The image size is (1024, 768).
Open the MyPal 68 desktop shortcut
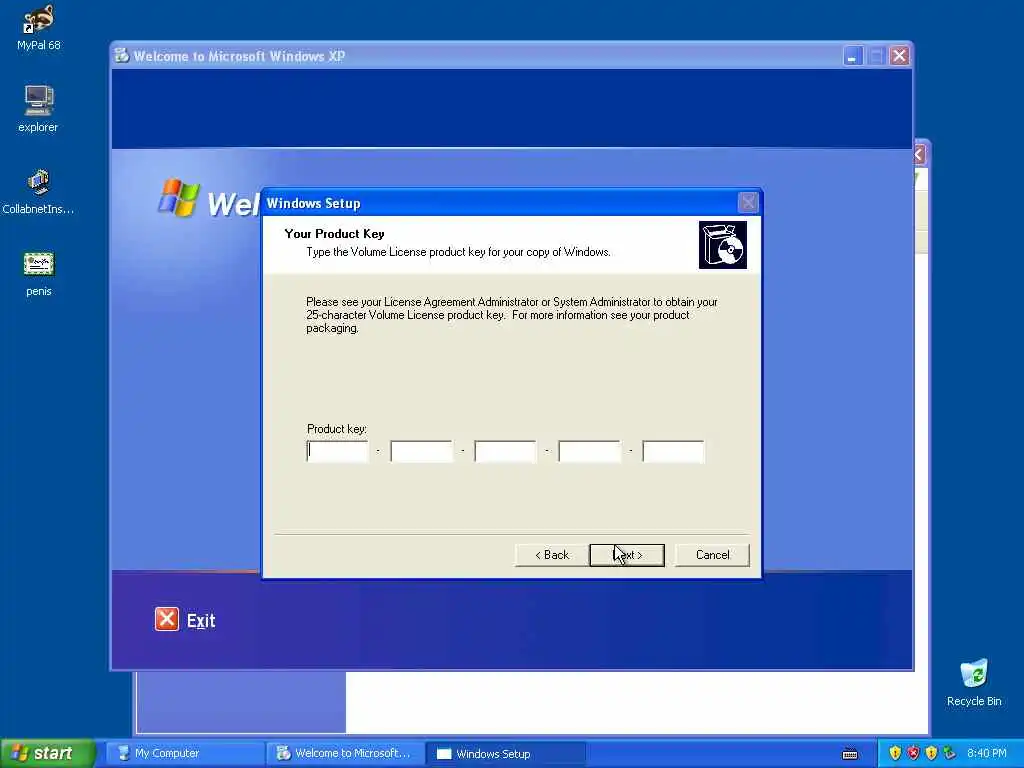tap(39, 26)
